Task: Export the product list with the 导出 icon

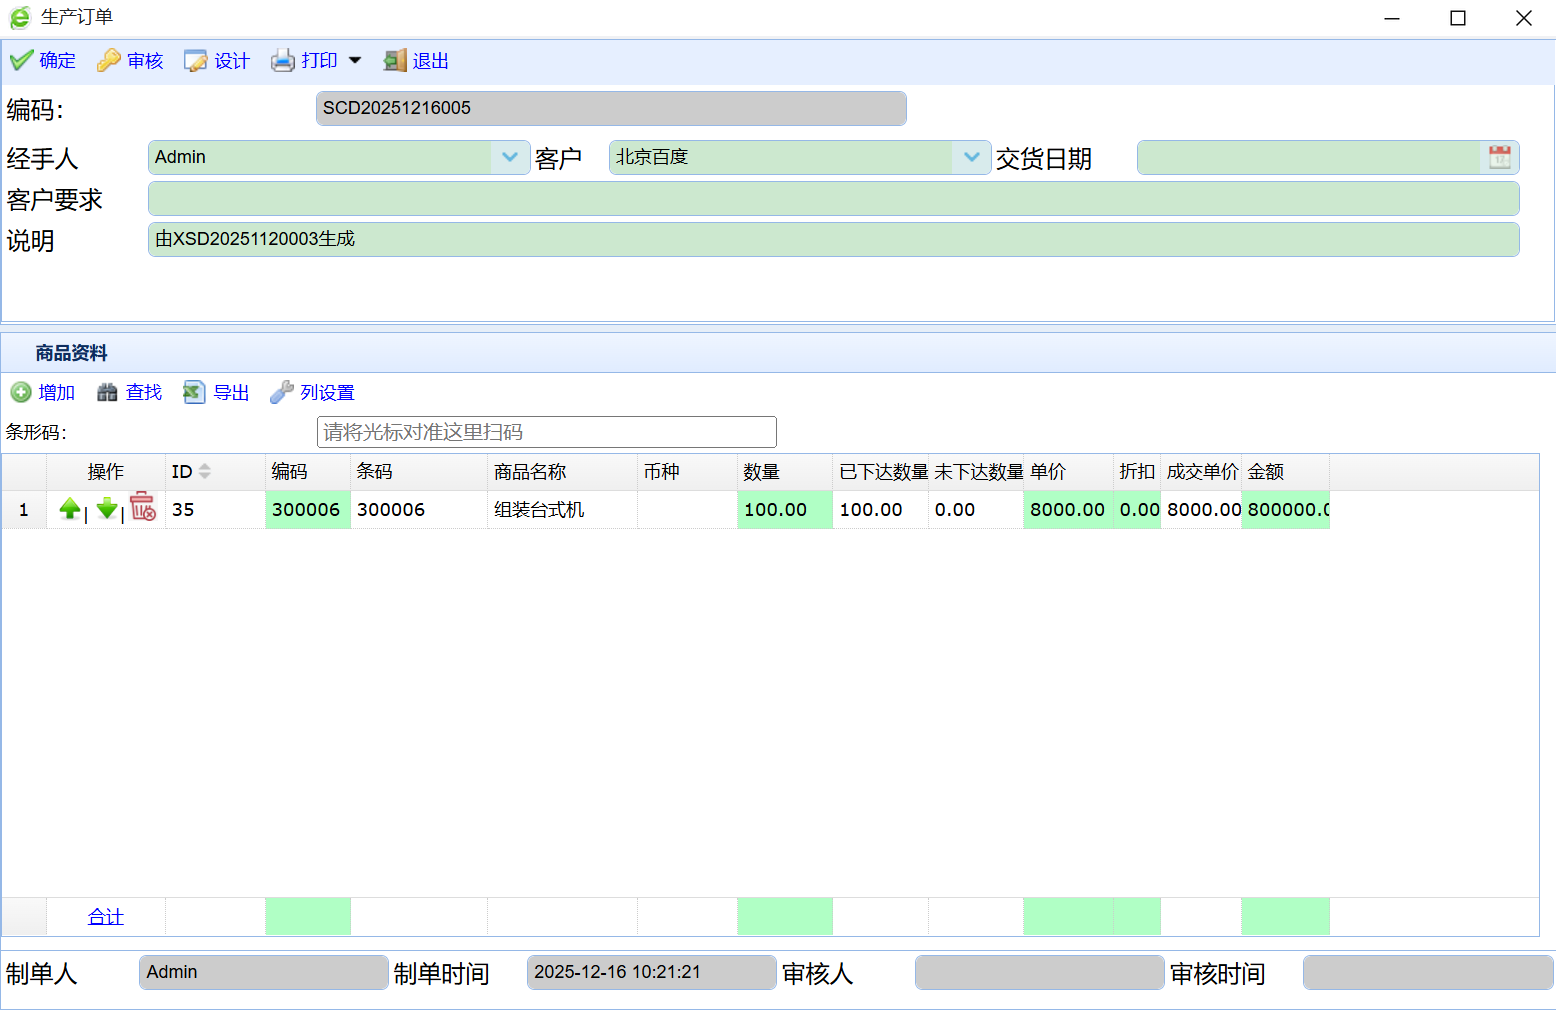Action: [194, 393]
